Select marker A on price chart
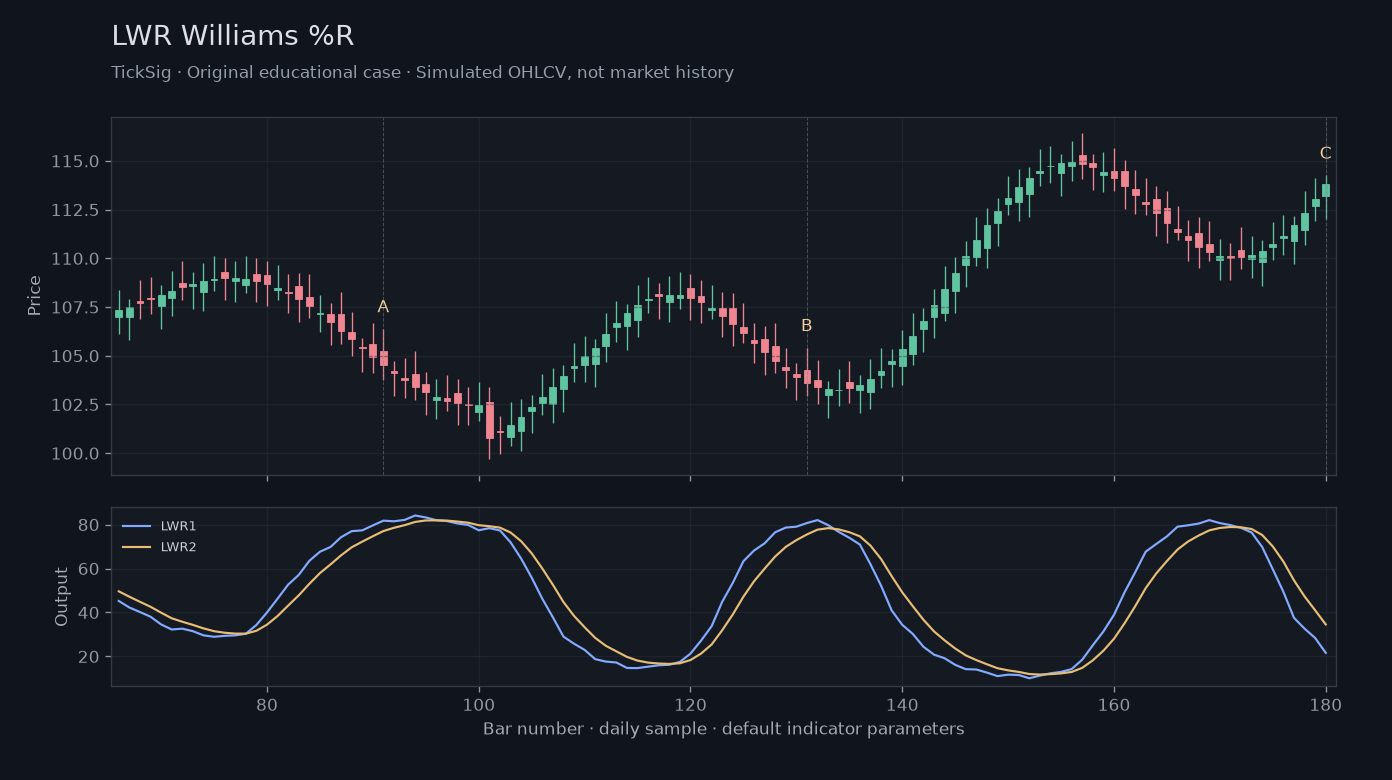1392x780 pixels. [383, 307]
